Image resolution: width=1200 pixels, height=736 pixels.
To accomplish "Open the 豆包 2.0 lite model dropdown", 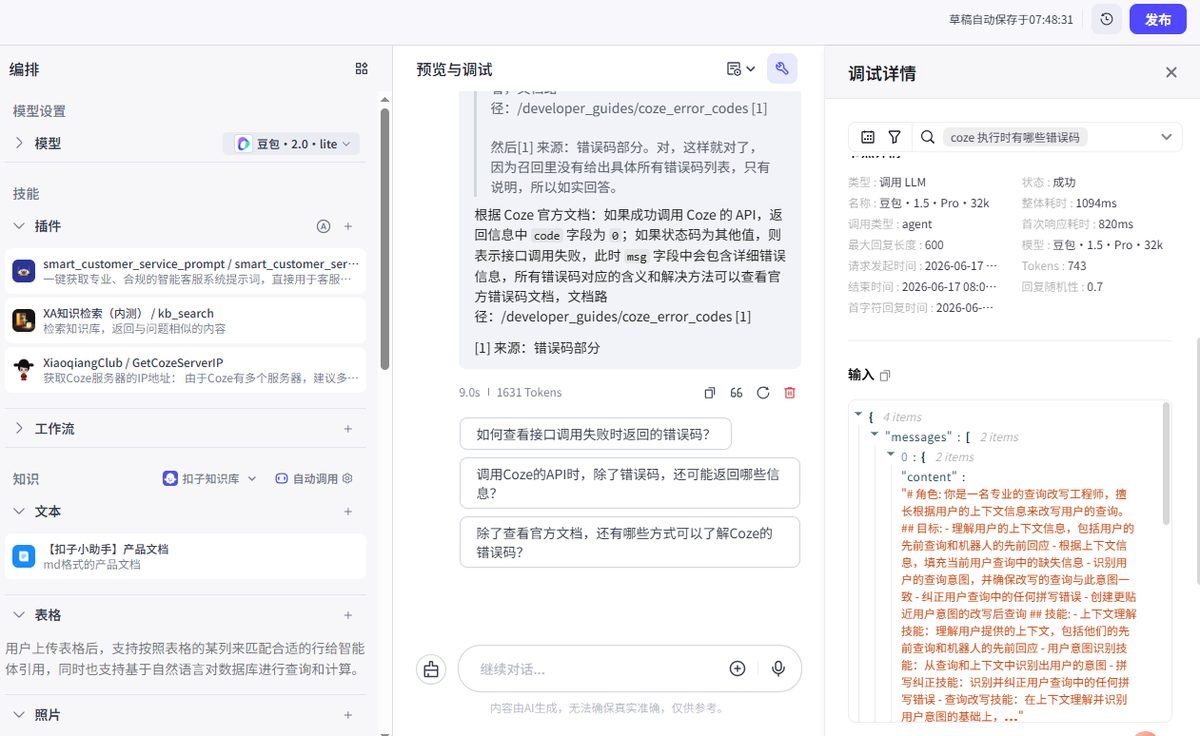I will pos(292,144).
